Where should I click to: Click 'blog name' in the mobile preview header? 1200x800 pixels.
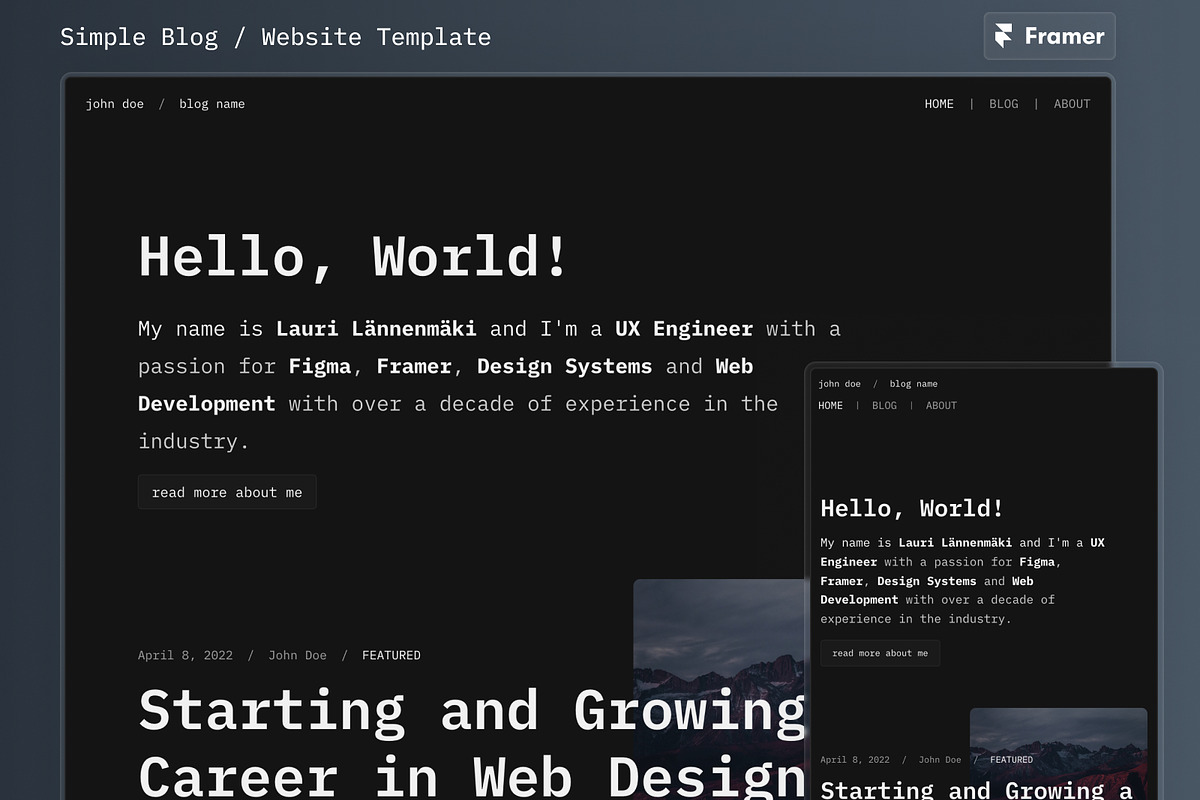(x=913, y=384)
